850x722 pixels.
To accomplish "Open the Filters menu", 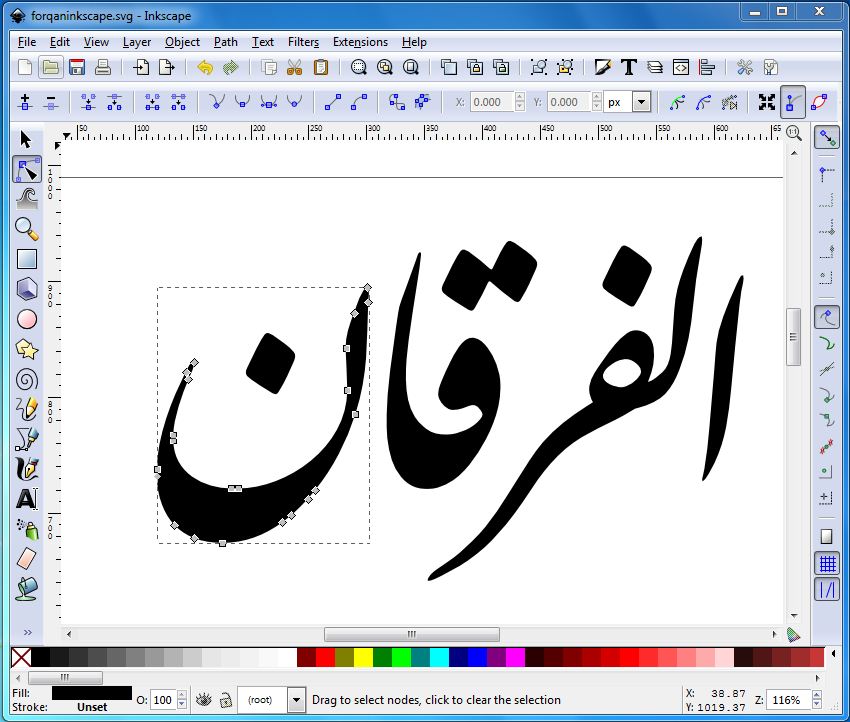I will coord(303,42).
